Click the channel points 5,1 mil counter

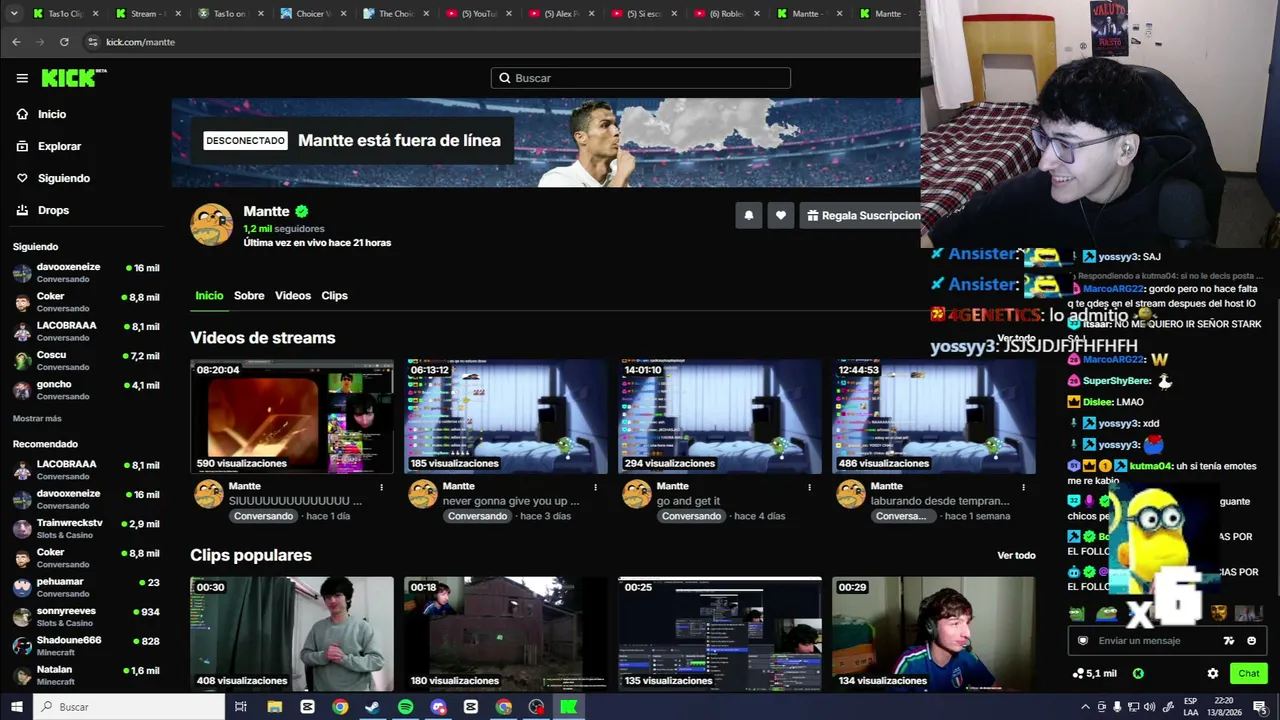coord(1094,674)
